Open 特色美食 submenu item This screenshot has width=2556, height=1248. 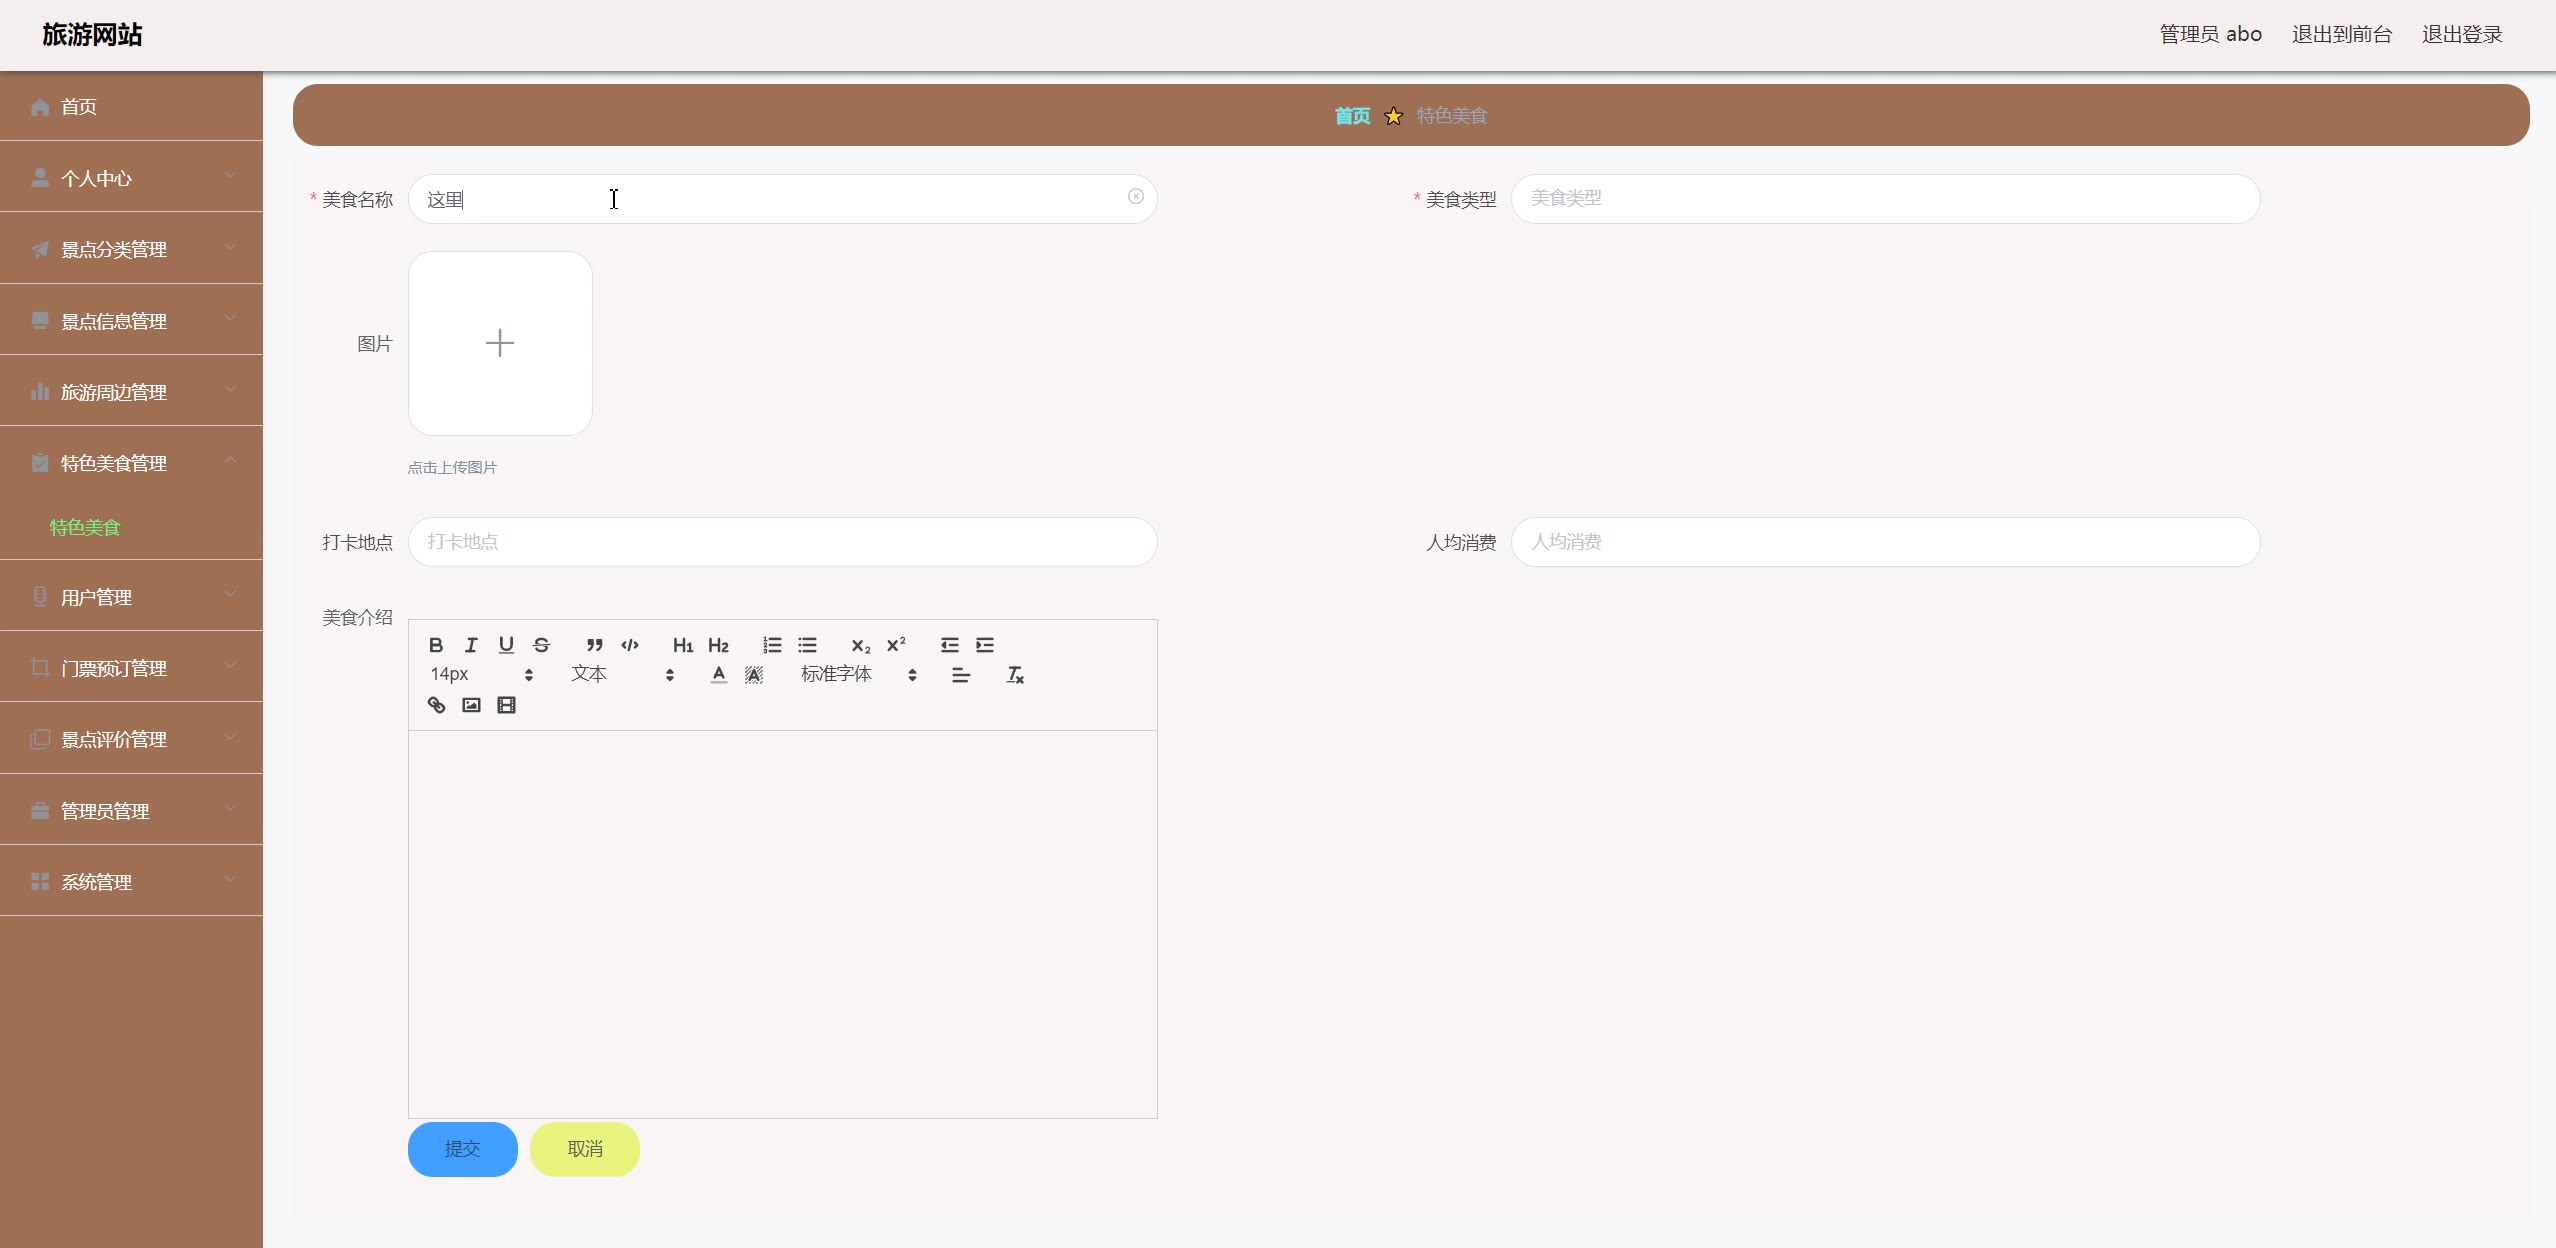click(x=85, y=527)
